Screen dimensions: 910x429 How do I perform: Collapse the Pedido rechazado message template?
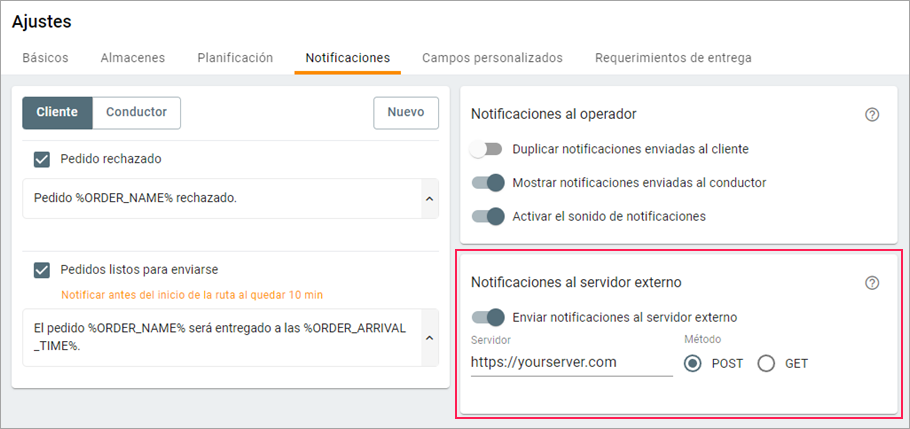tap(429, 199)
